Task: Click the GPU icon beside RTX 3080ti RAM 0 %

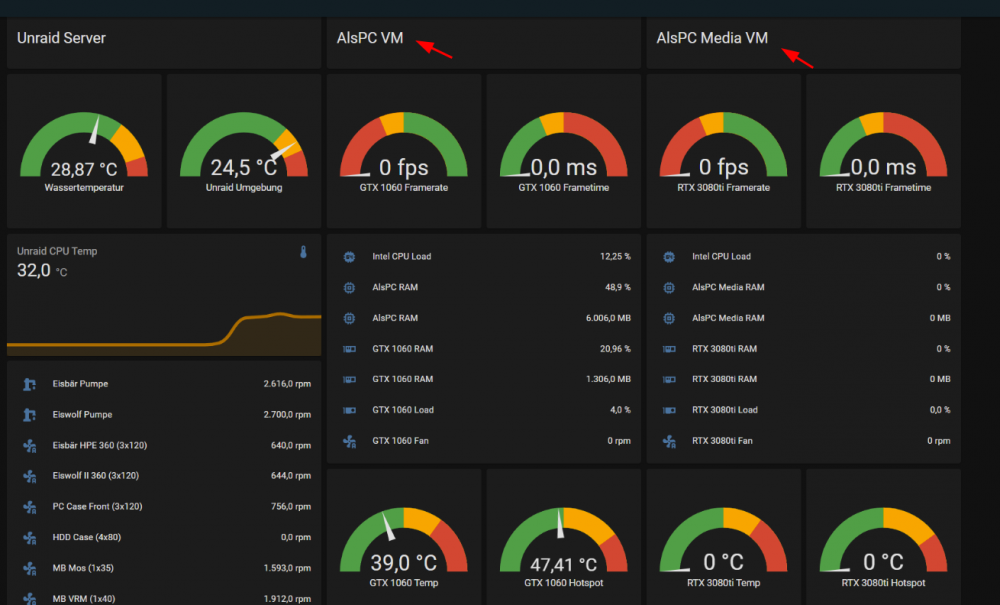Action: click(669, 349)
